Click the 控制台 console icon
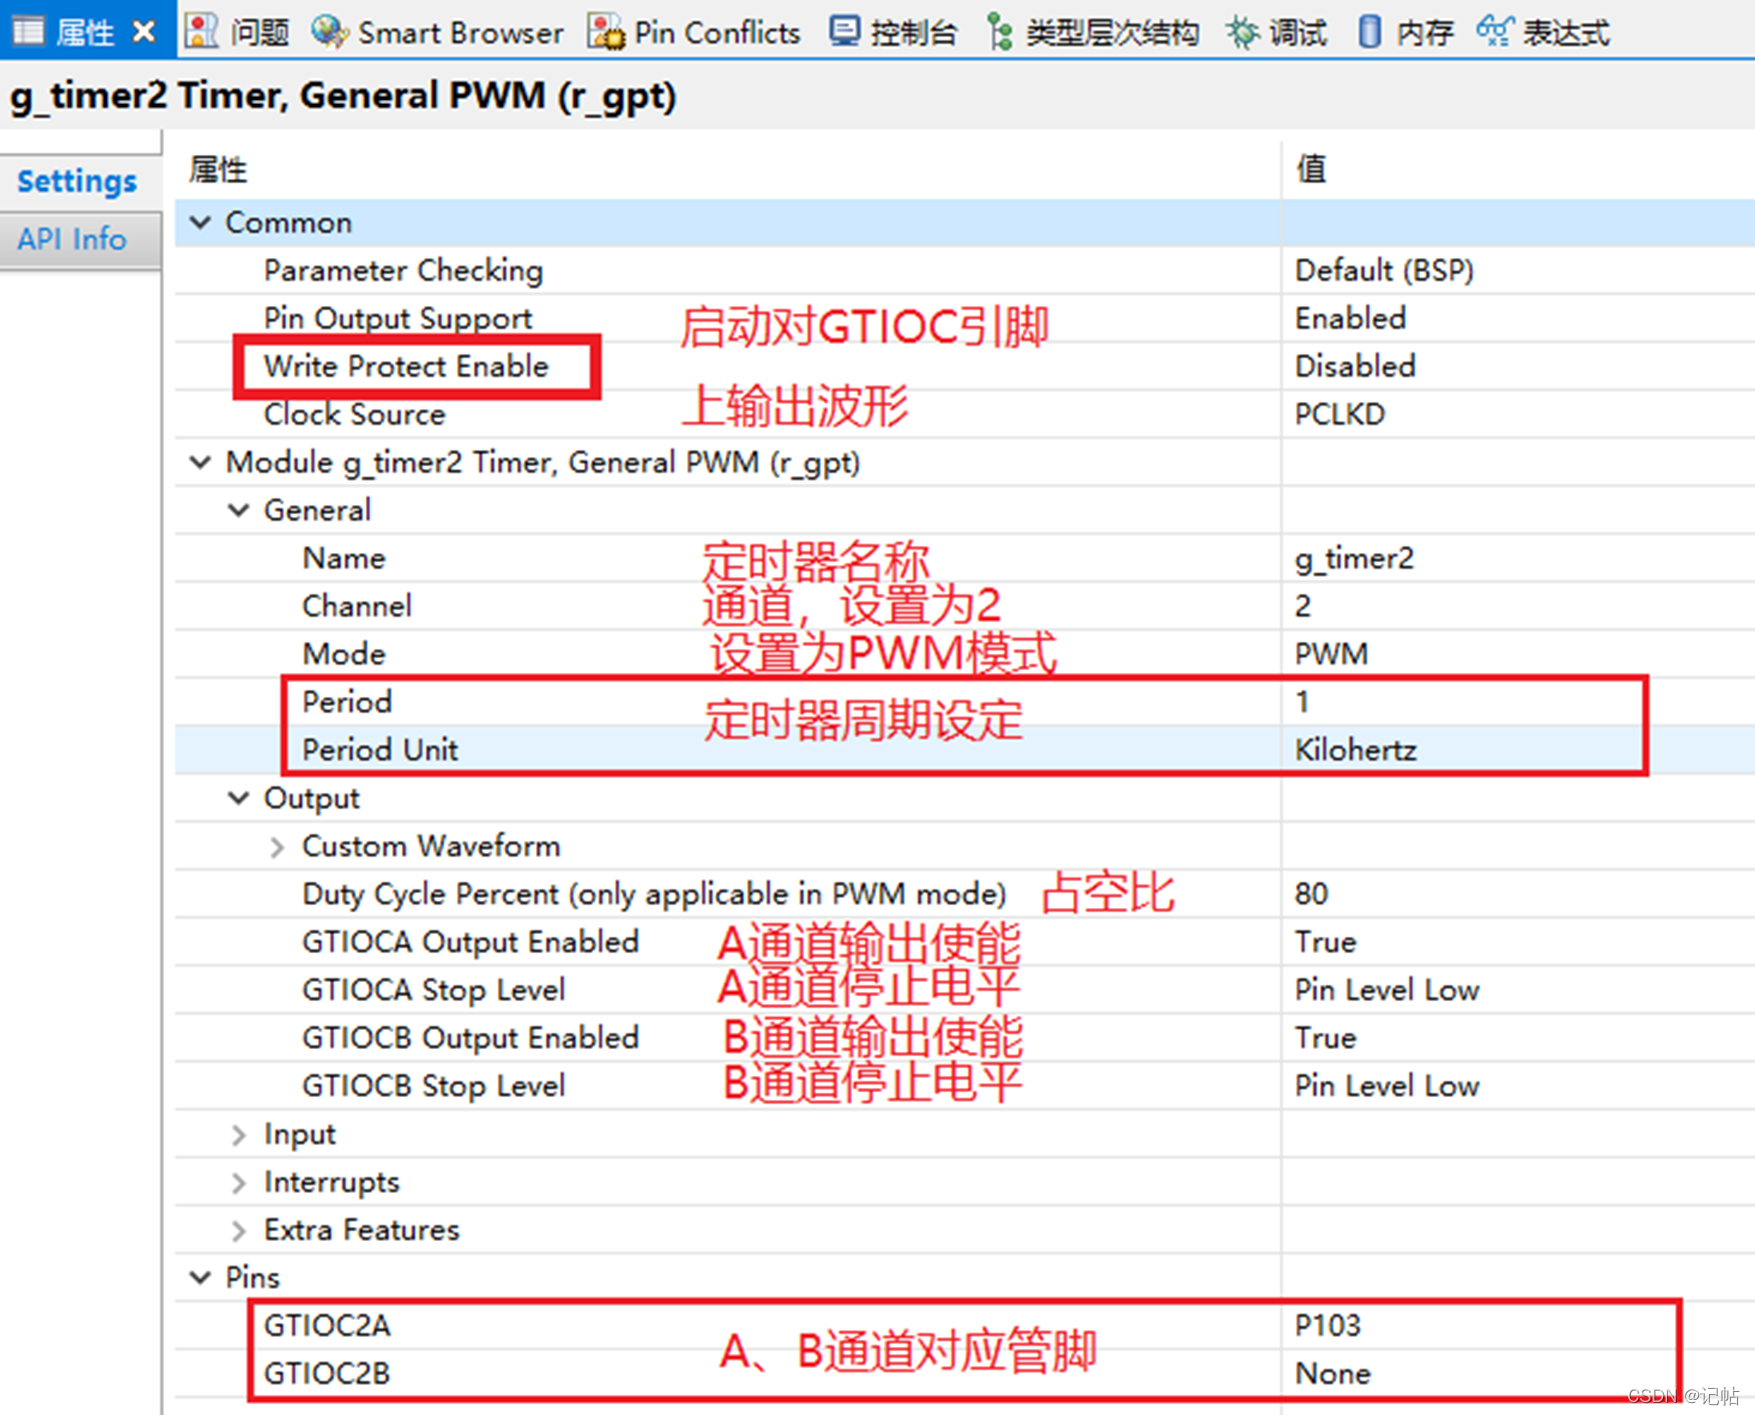 click(844, 32)
